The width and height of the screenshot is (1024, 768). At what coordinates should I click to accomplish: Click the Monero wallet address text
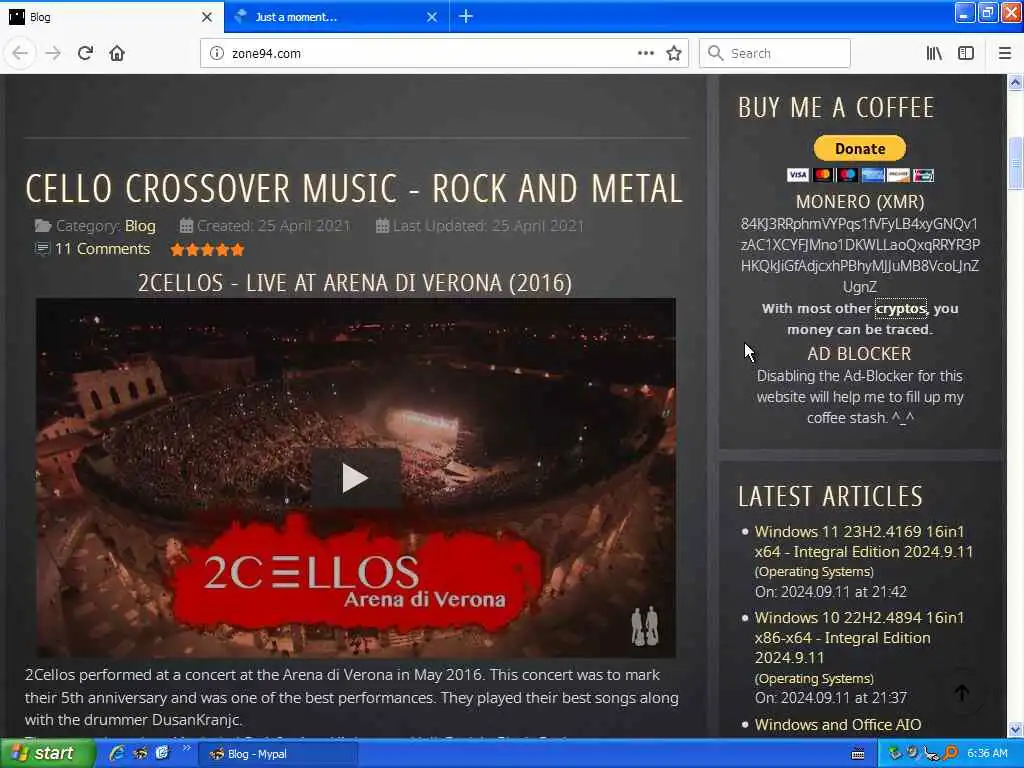[859, 255]
